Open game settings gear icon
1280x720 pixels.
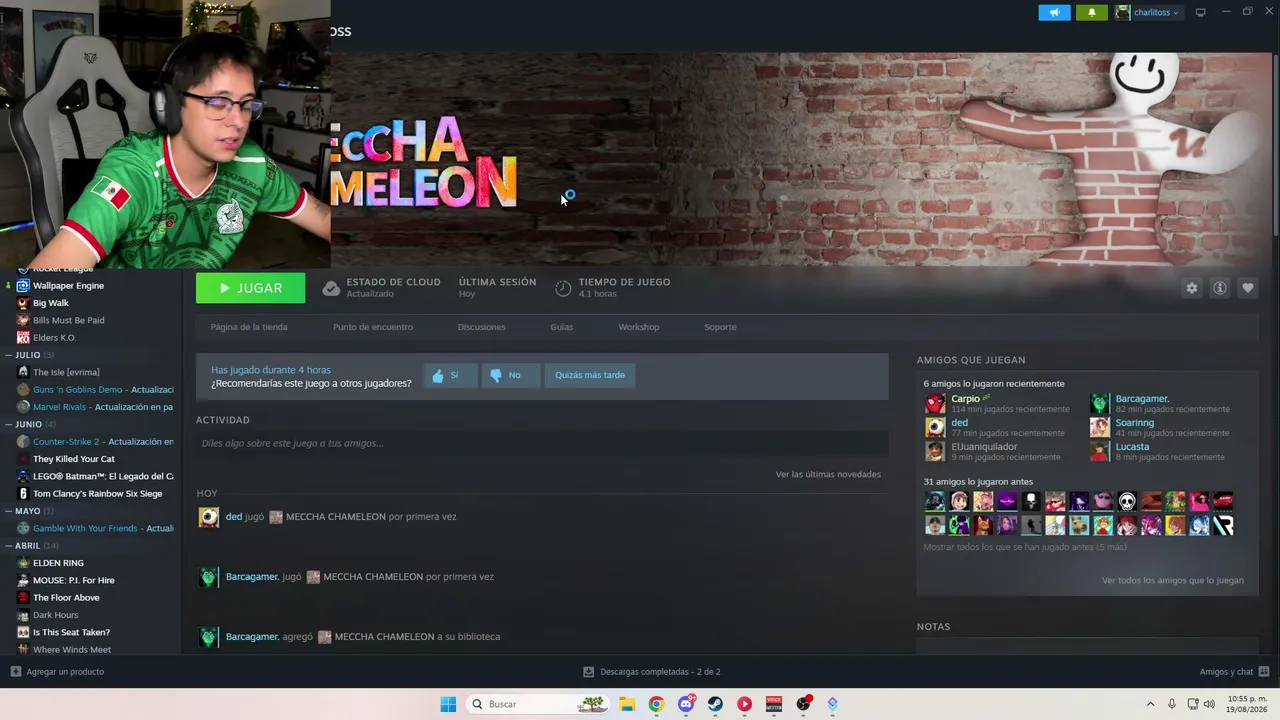tap(1192, 288)
